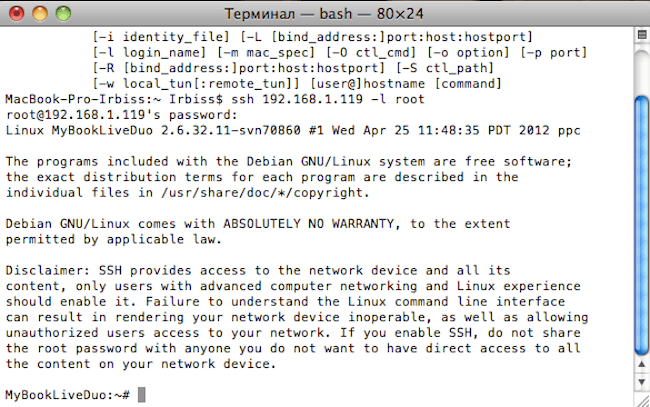This screenshot has height=407, width=650.
Task: Click the 'Disclaimer:' word
Action: pos(48,271)
